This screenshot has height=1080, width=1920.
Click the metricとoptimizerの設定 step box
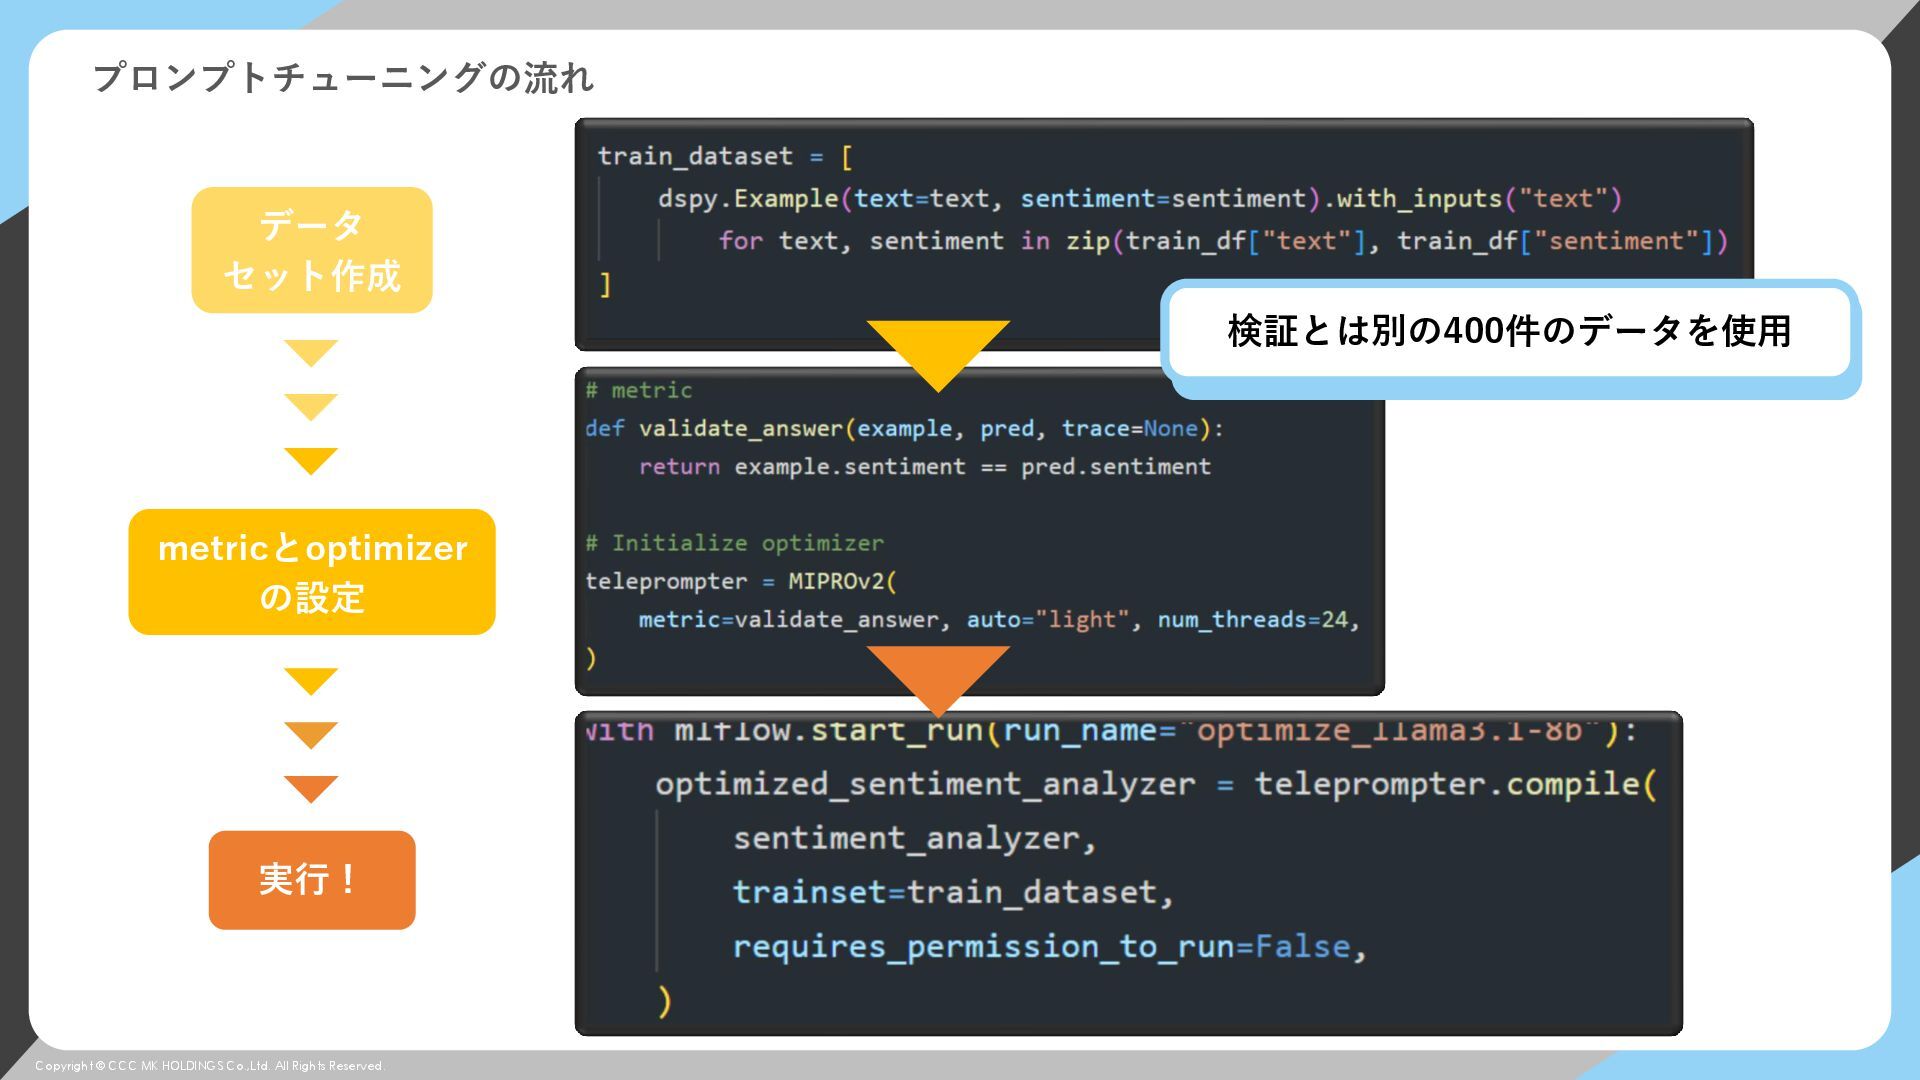[x=311, y=572]
